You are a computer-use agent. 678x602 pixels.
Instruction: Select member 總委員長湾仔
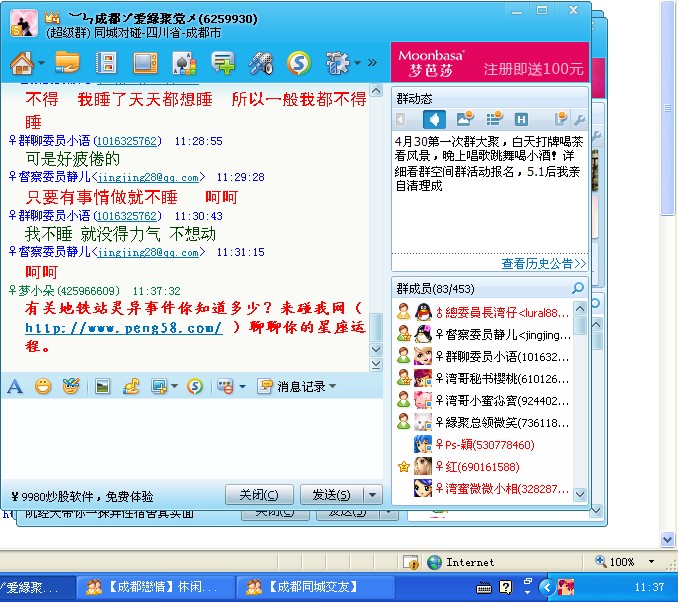(x=484, y=312)
